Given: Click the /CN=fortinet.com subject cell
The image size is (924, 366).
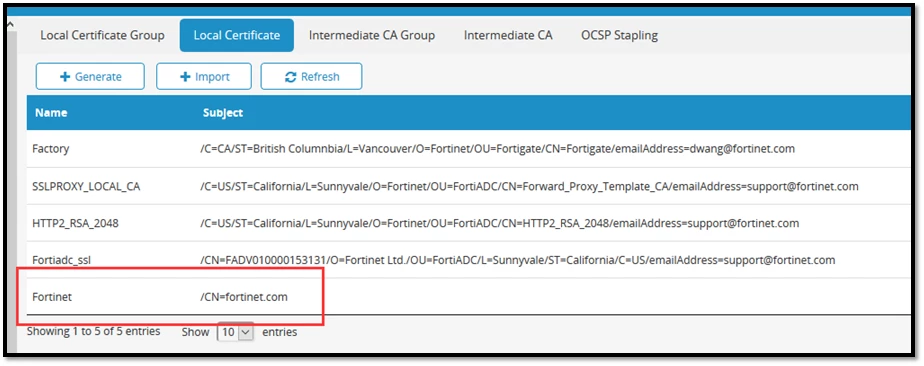Looking at the screenshot, I should click(244, 297).
